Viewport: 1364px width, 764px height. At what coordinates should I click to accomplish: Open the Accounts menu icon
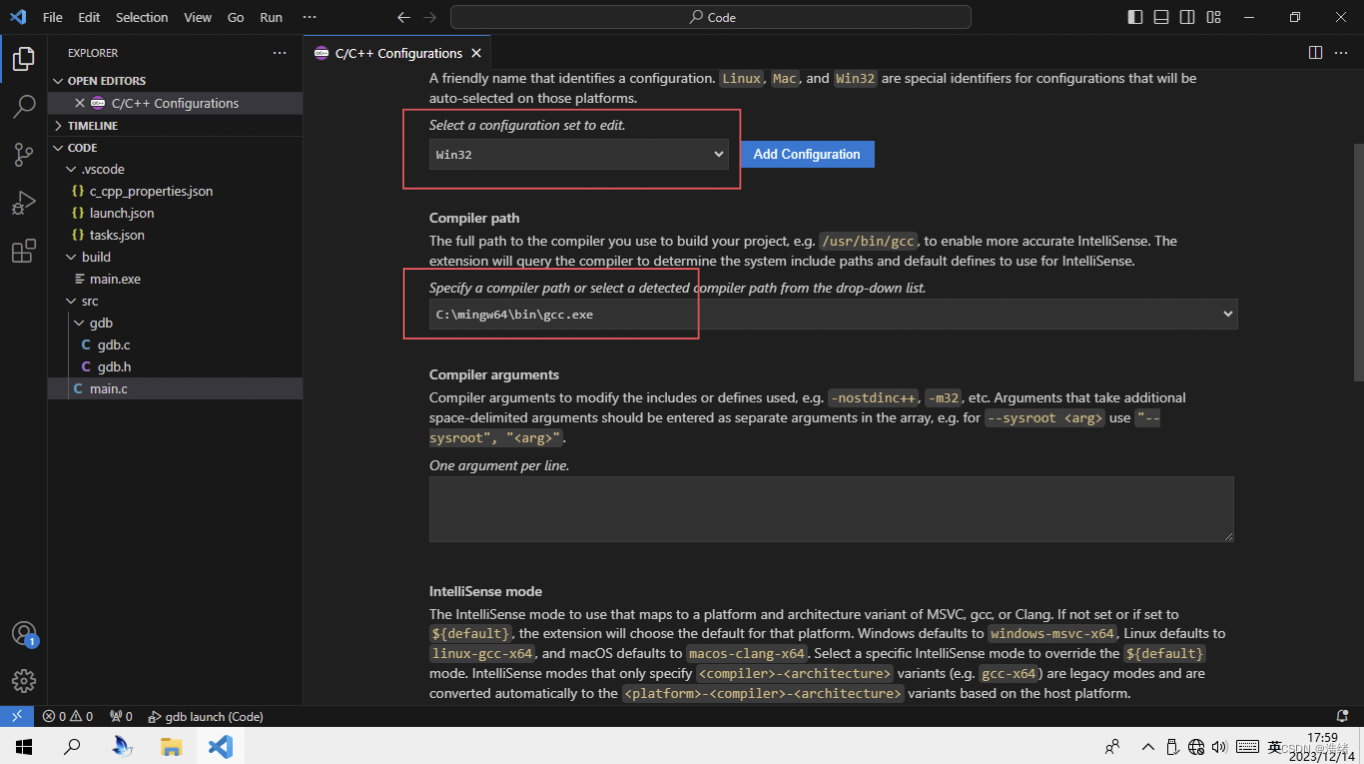click(24, 634)
